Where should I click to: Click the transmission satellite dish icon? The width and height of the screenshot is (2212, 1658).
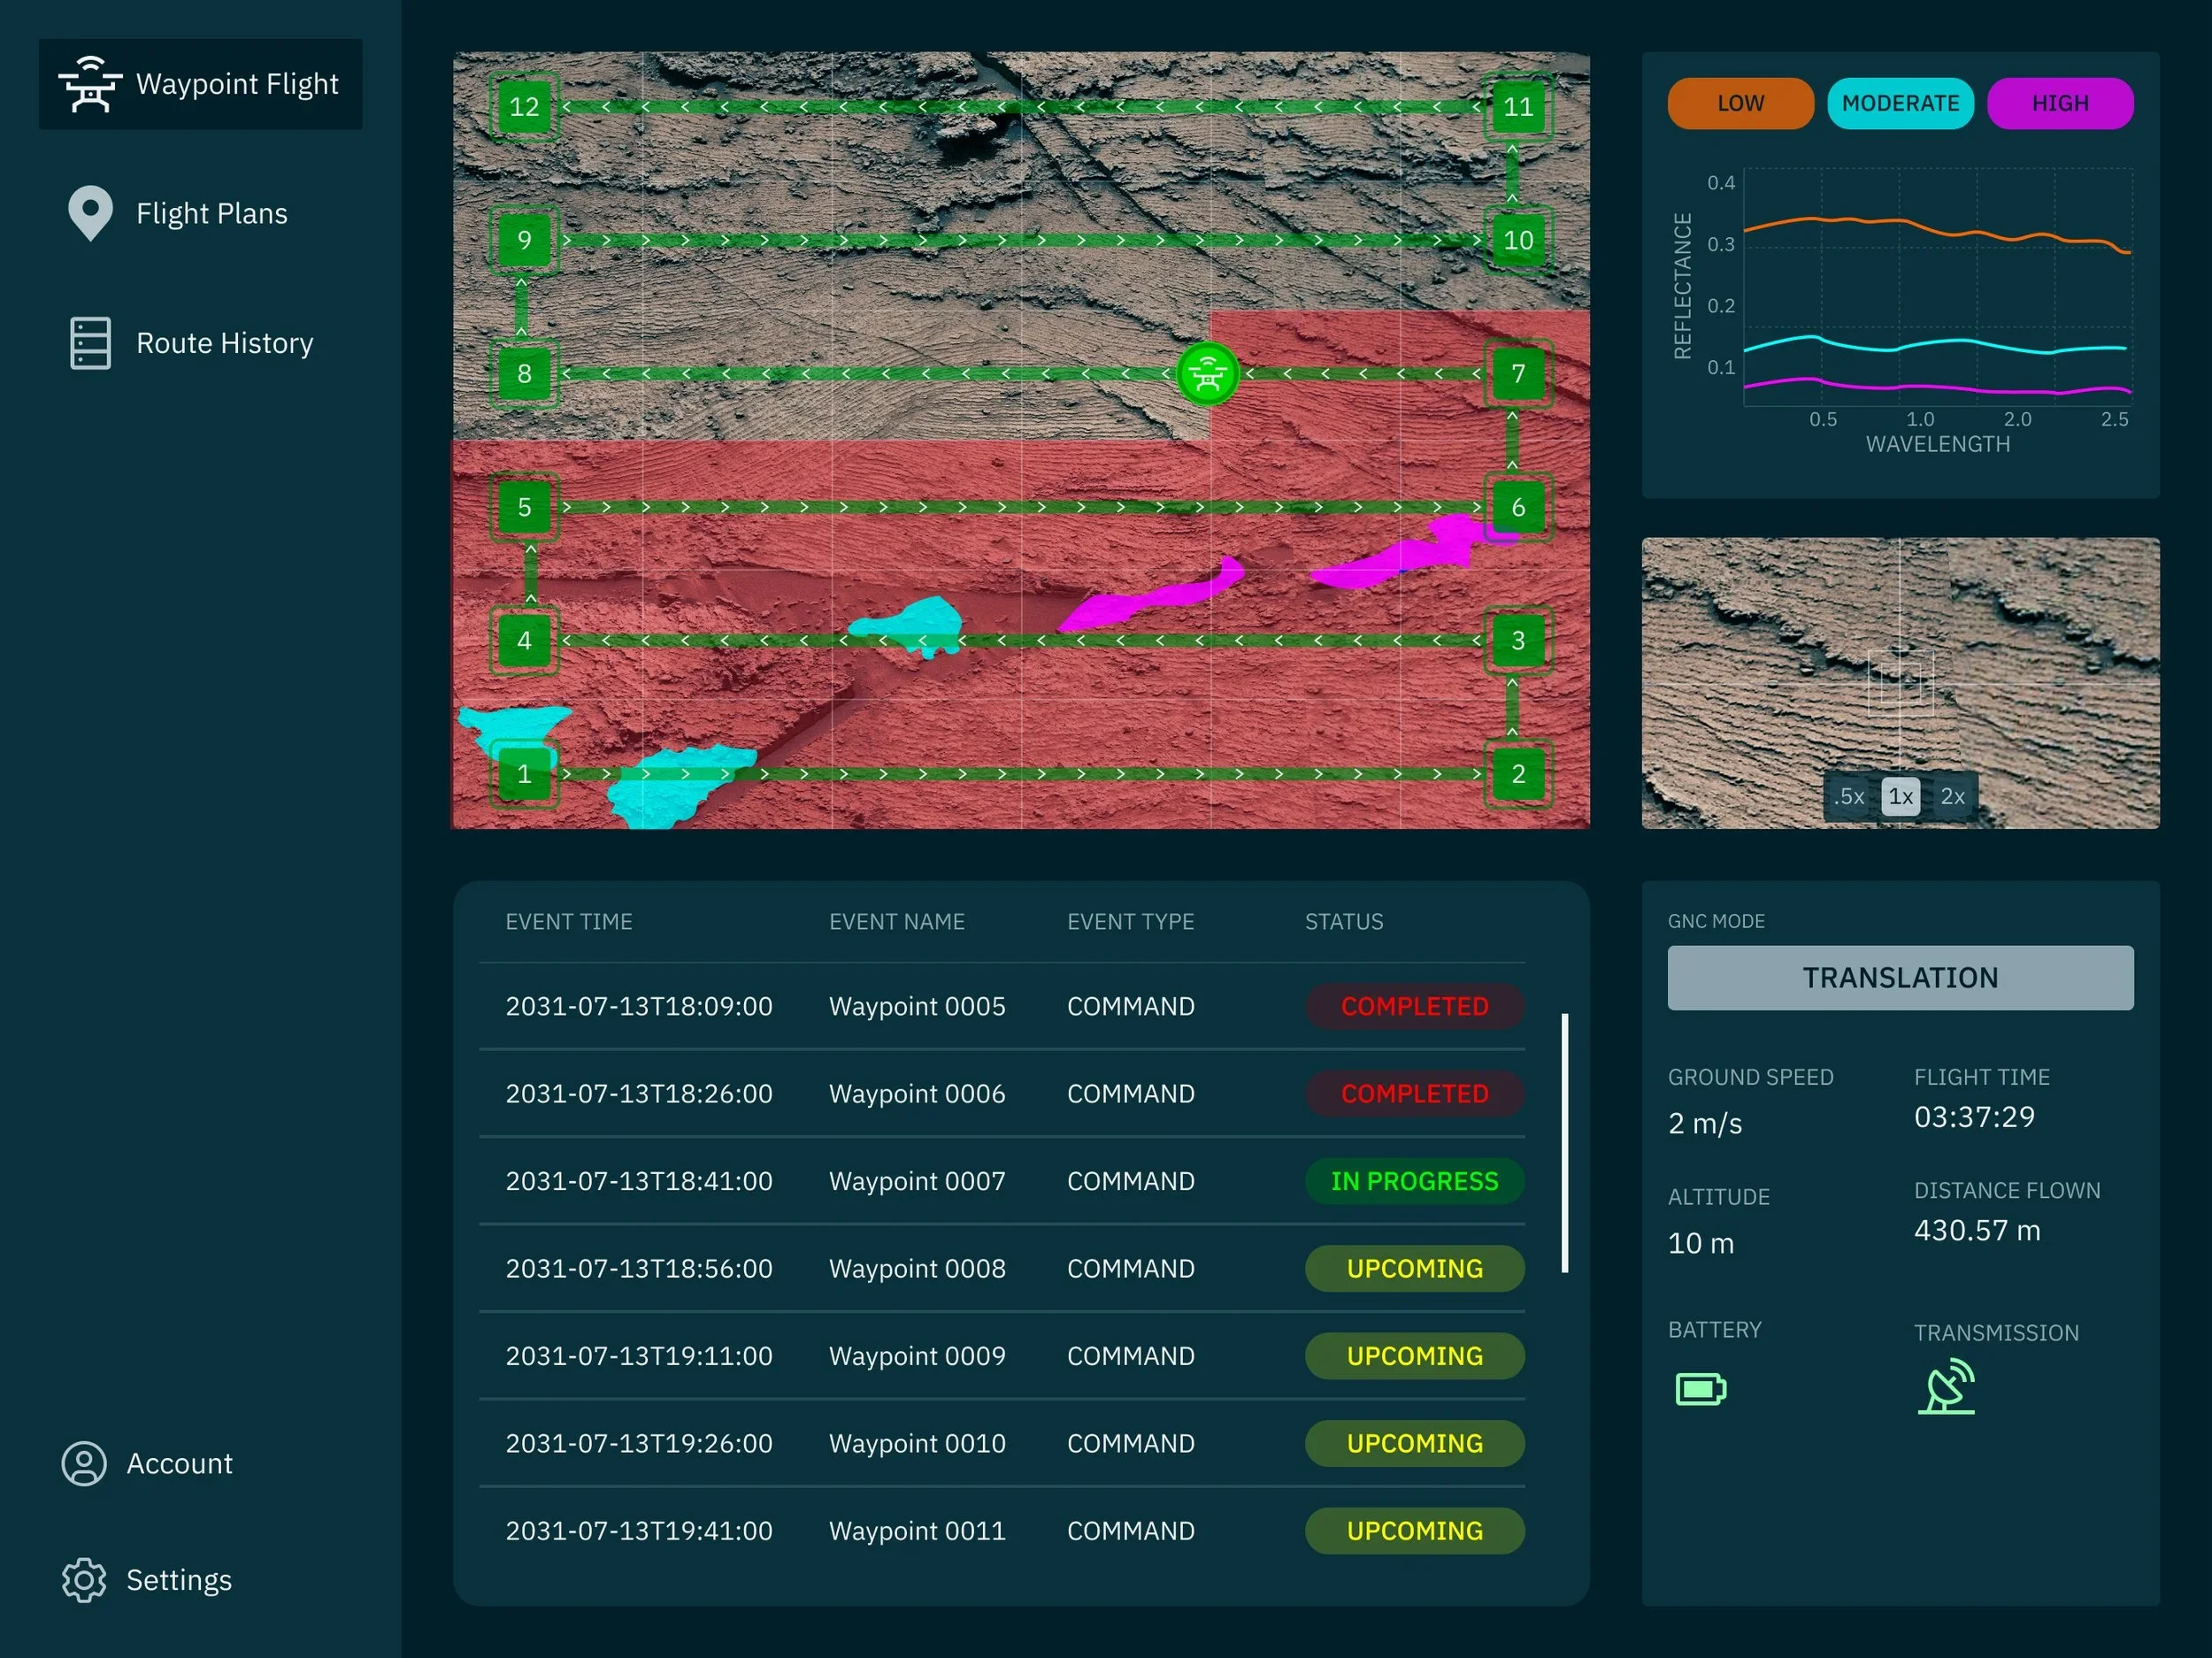tap(1946, 1387)
